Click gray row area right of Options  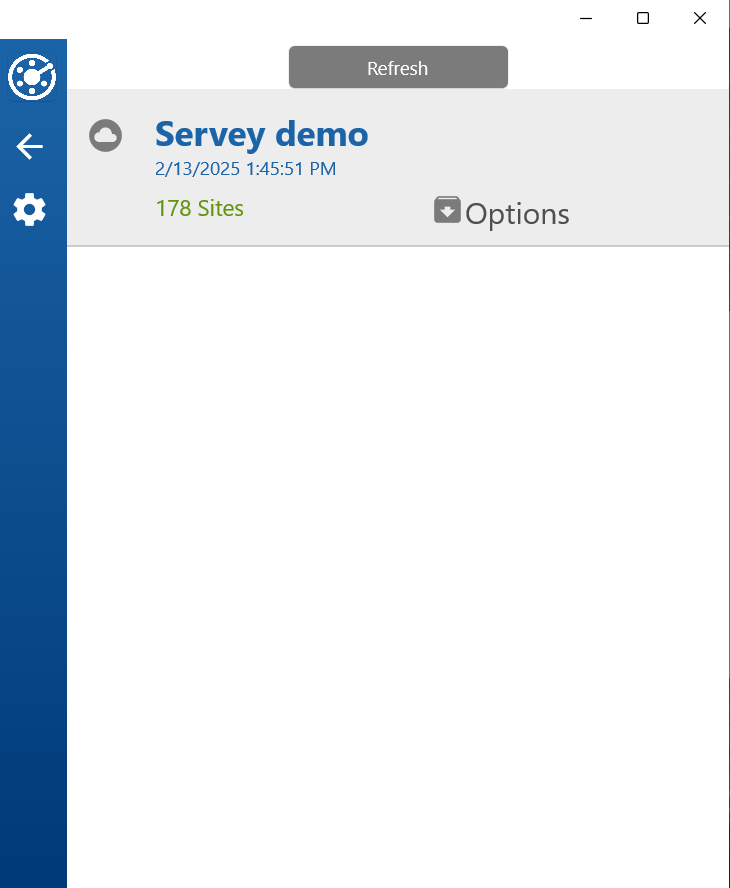point(648,214)
